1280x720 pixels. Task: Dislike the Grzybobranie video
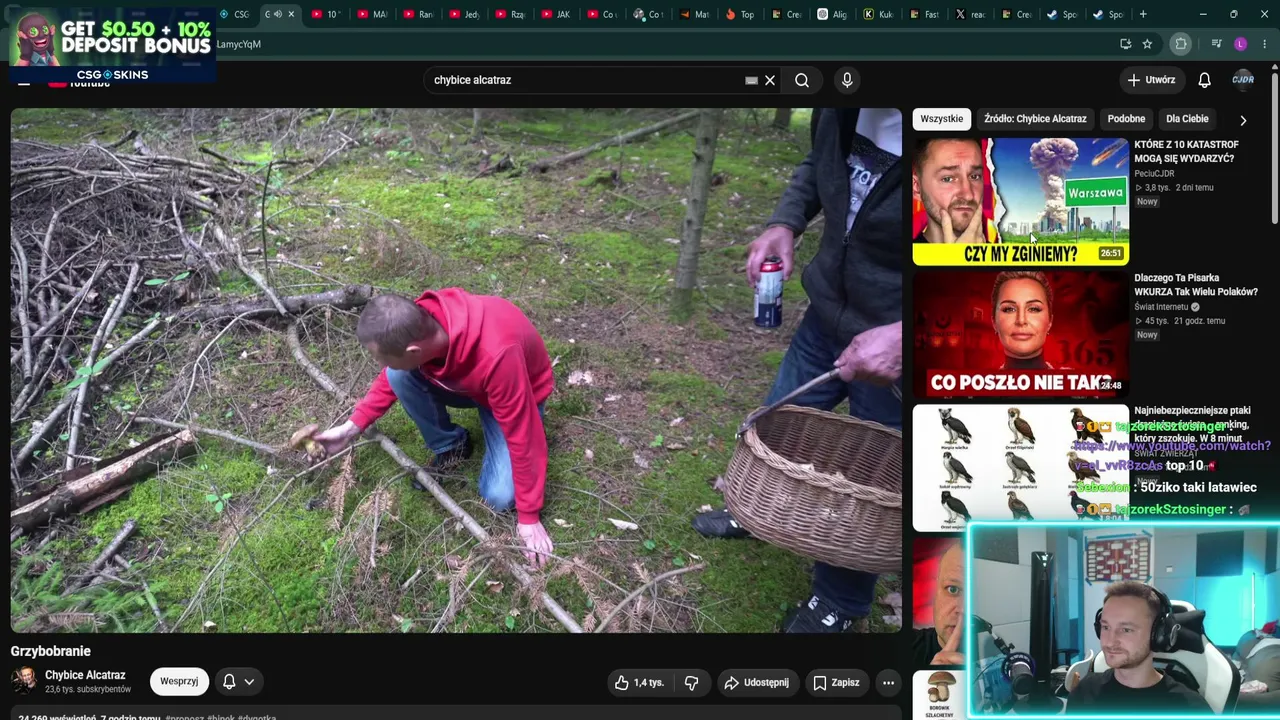tap(691, 683)
